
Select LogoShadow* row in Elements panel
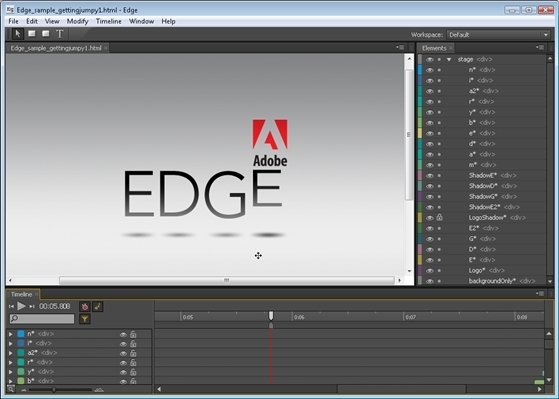click(482, 218)
